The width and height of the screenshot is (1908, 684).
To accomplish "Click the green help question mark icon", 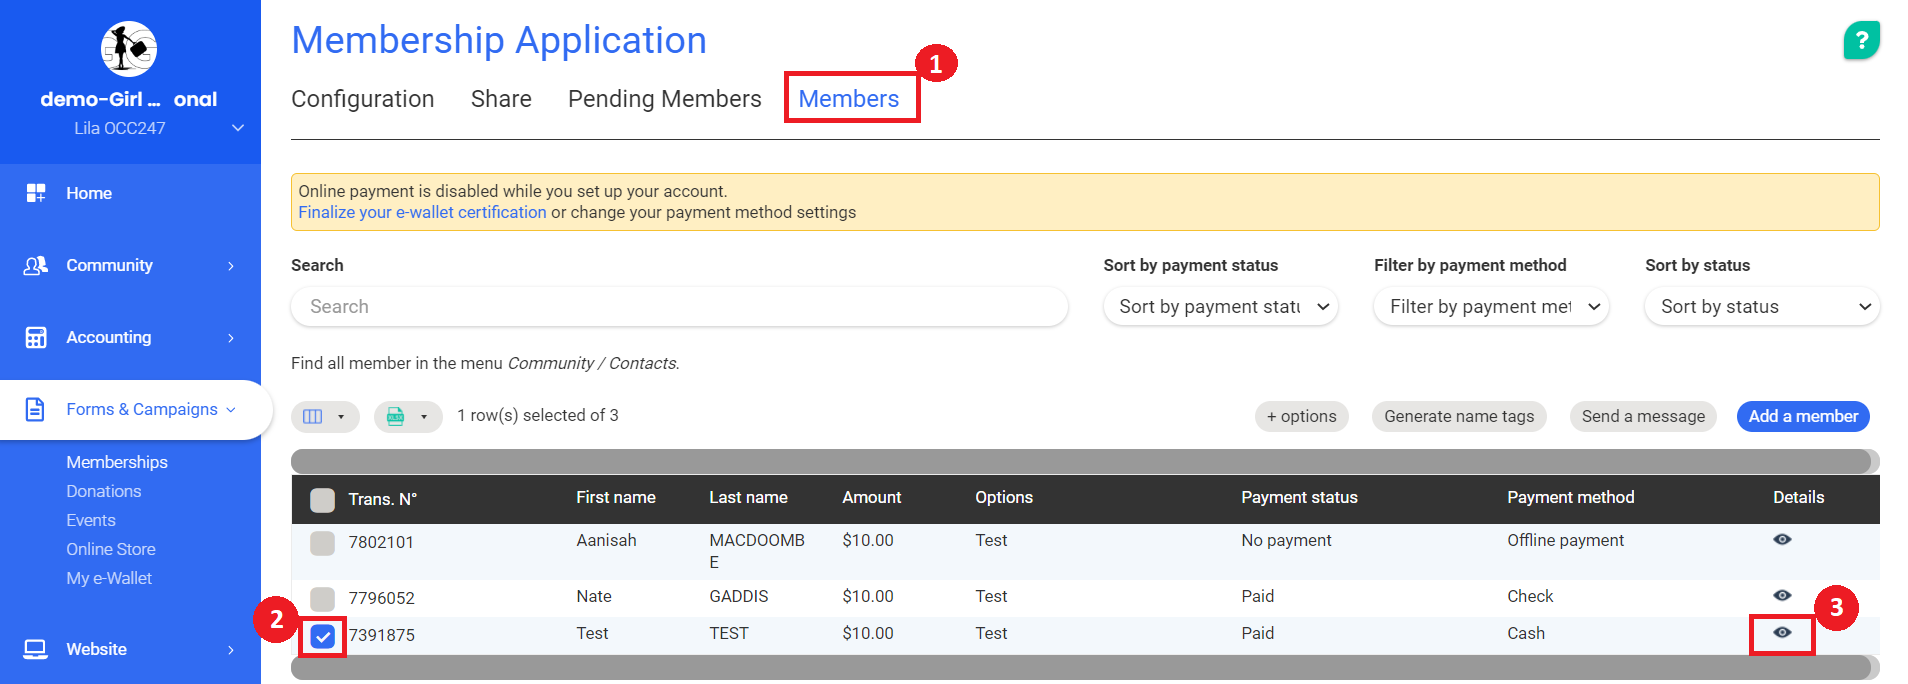I will [1861, 40].
